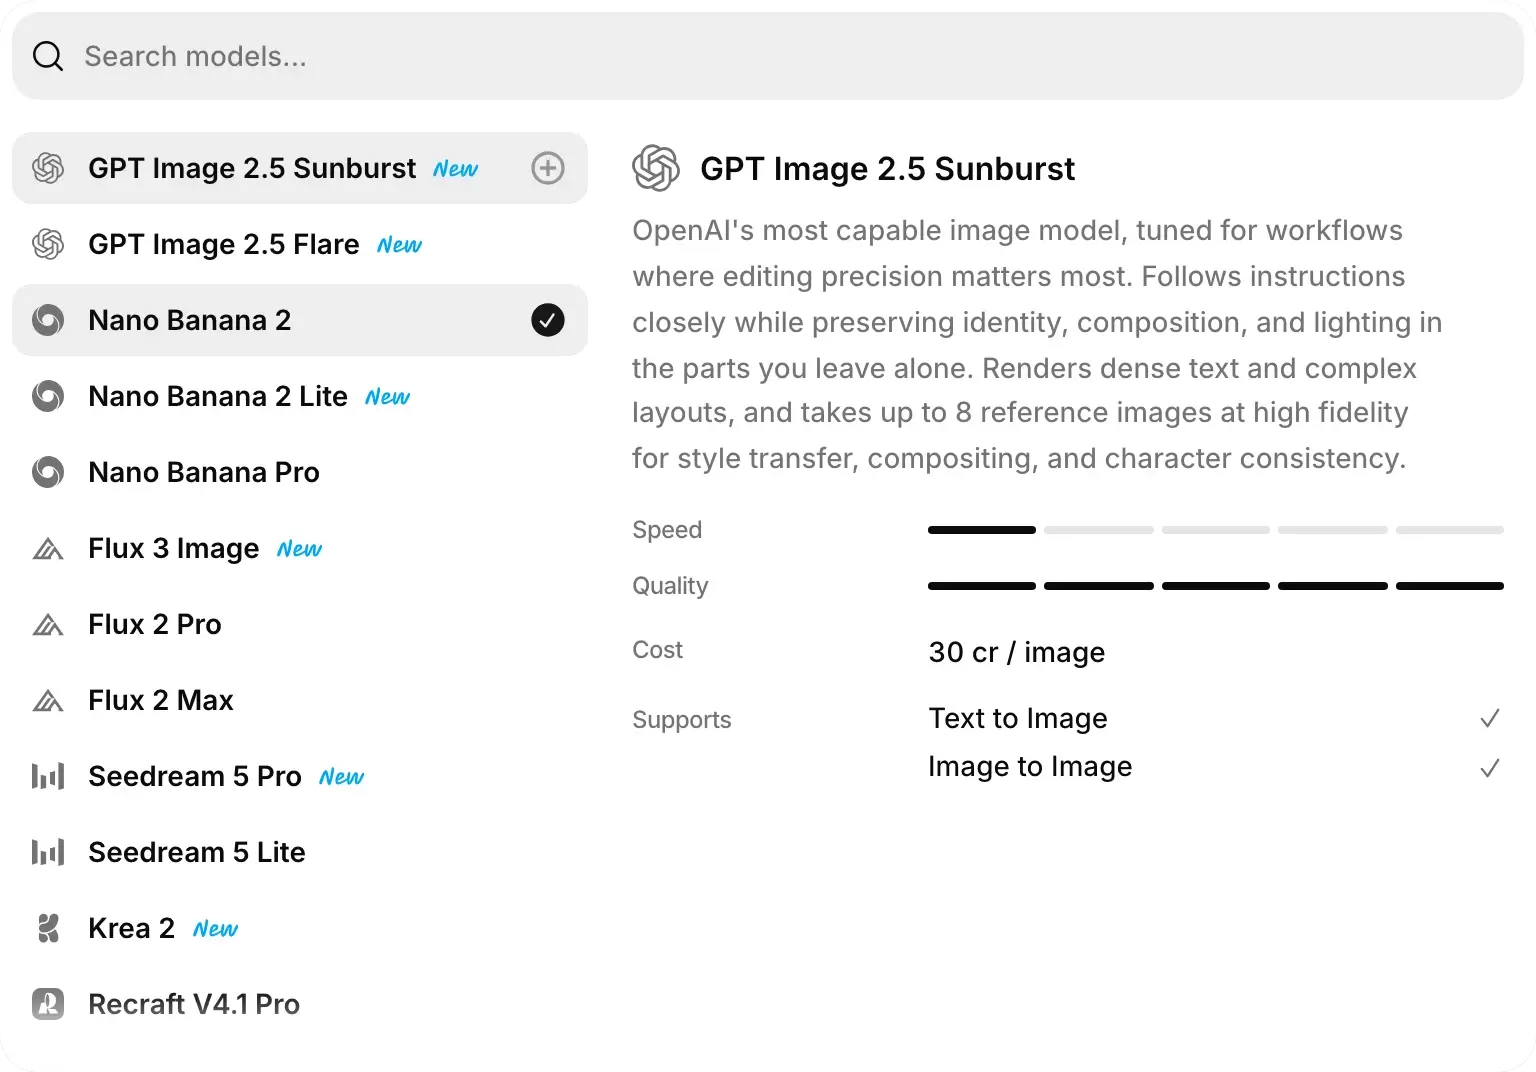The width and height of the screenshot is (1536, 1072).
Task: Click the Quality rating bar
Action: coord(1216,586)
